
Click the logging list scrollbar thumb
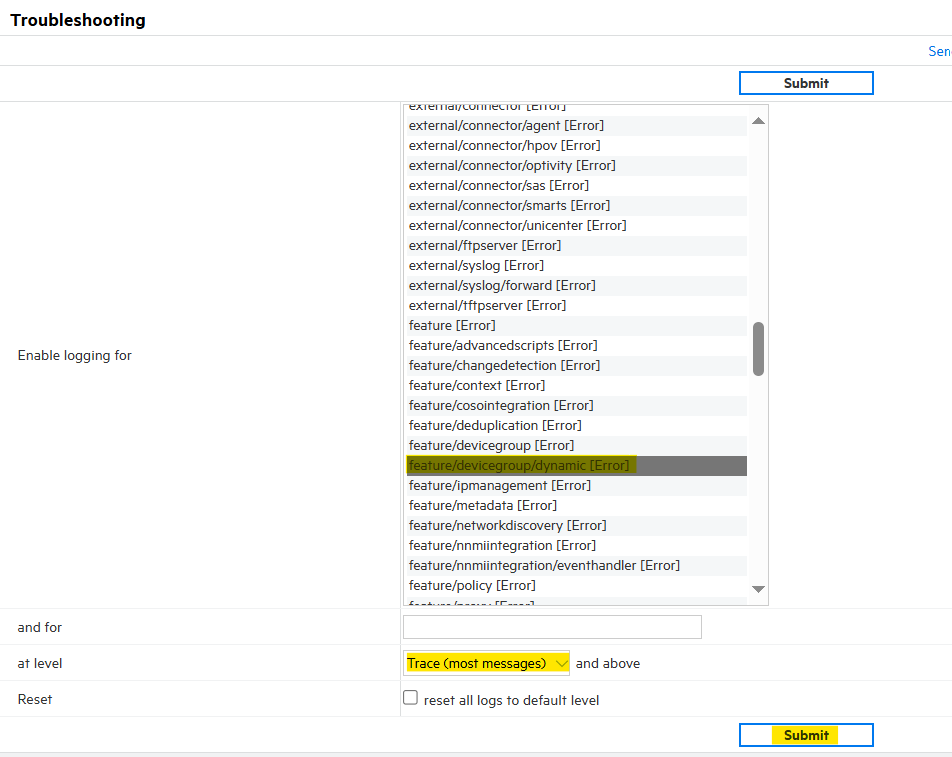click(758, 349)
